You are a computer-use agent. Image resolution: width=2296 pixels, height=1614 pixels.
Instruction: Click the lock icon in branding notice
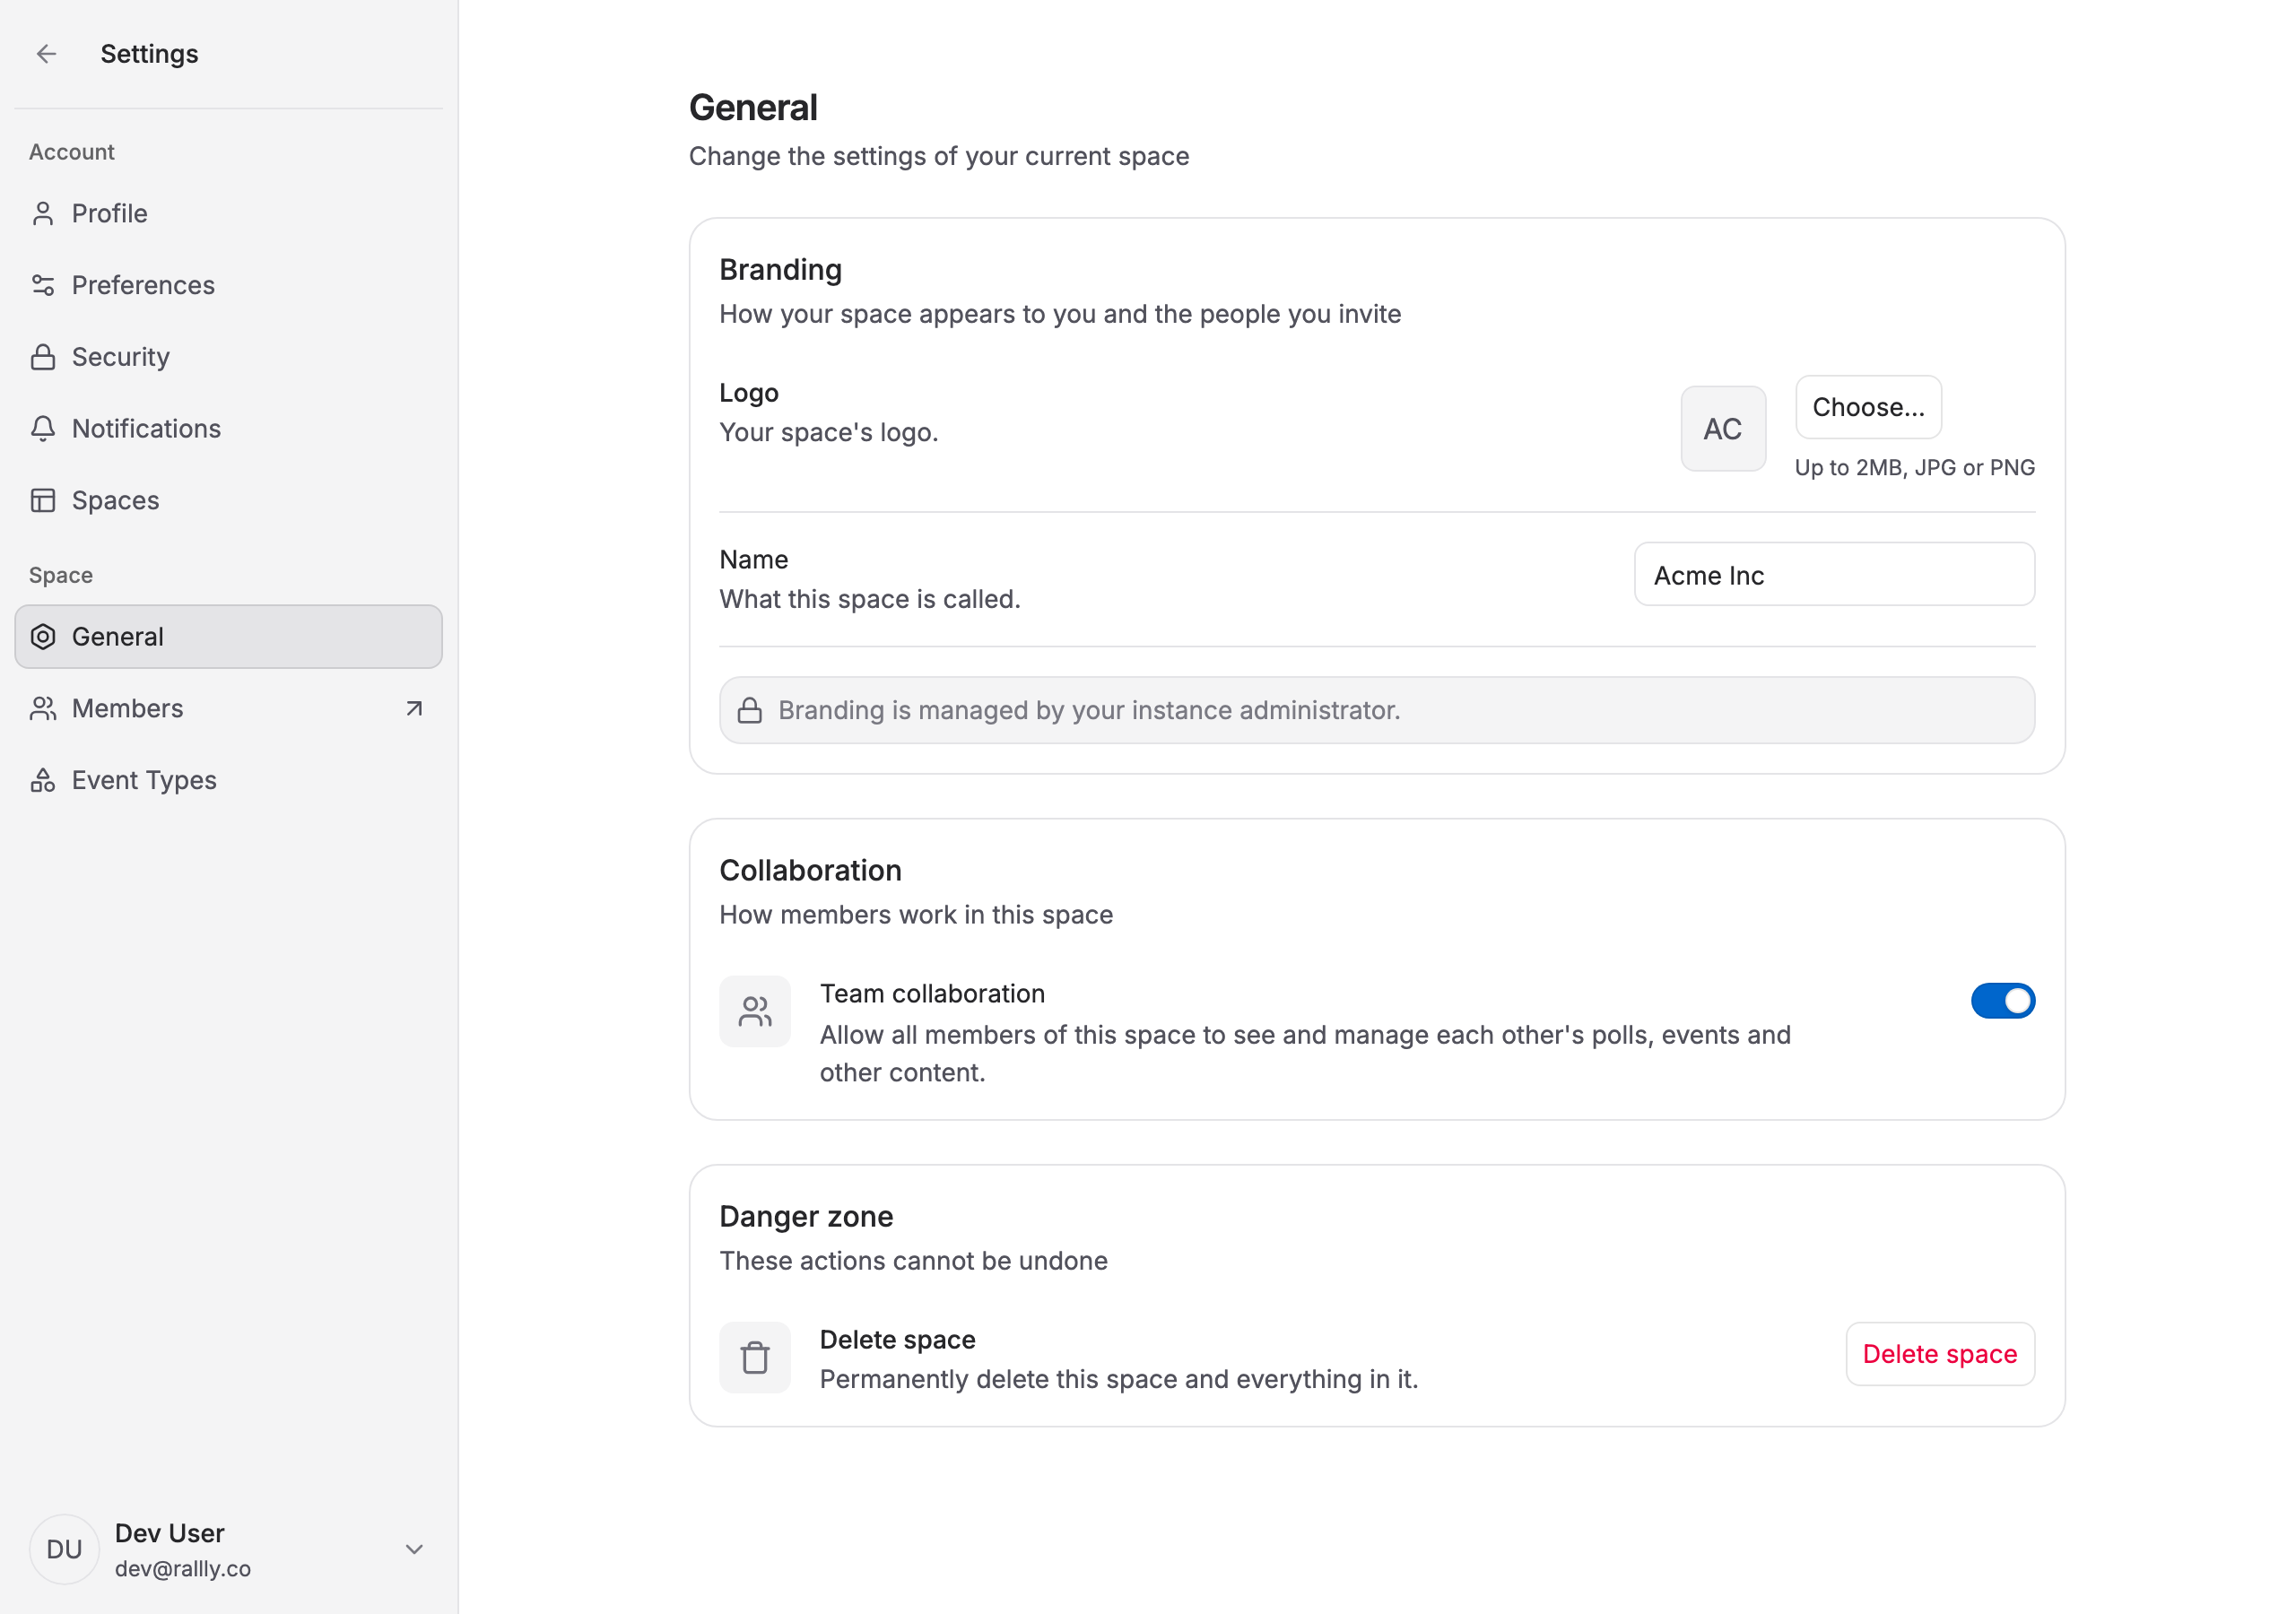[750, 710]
